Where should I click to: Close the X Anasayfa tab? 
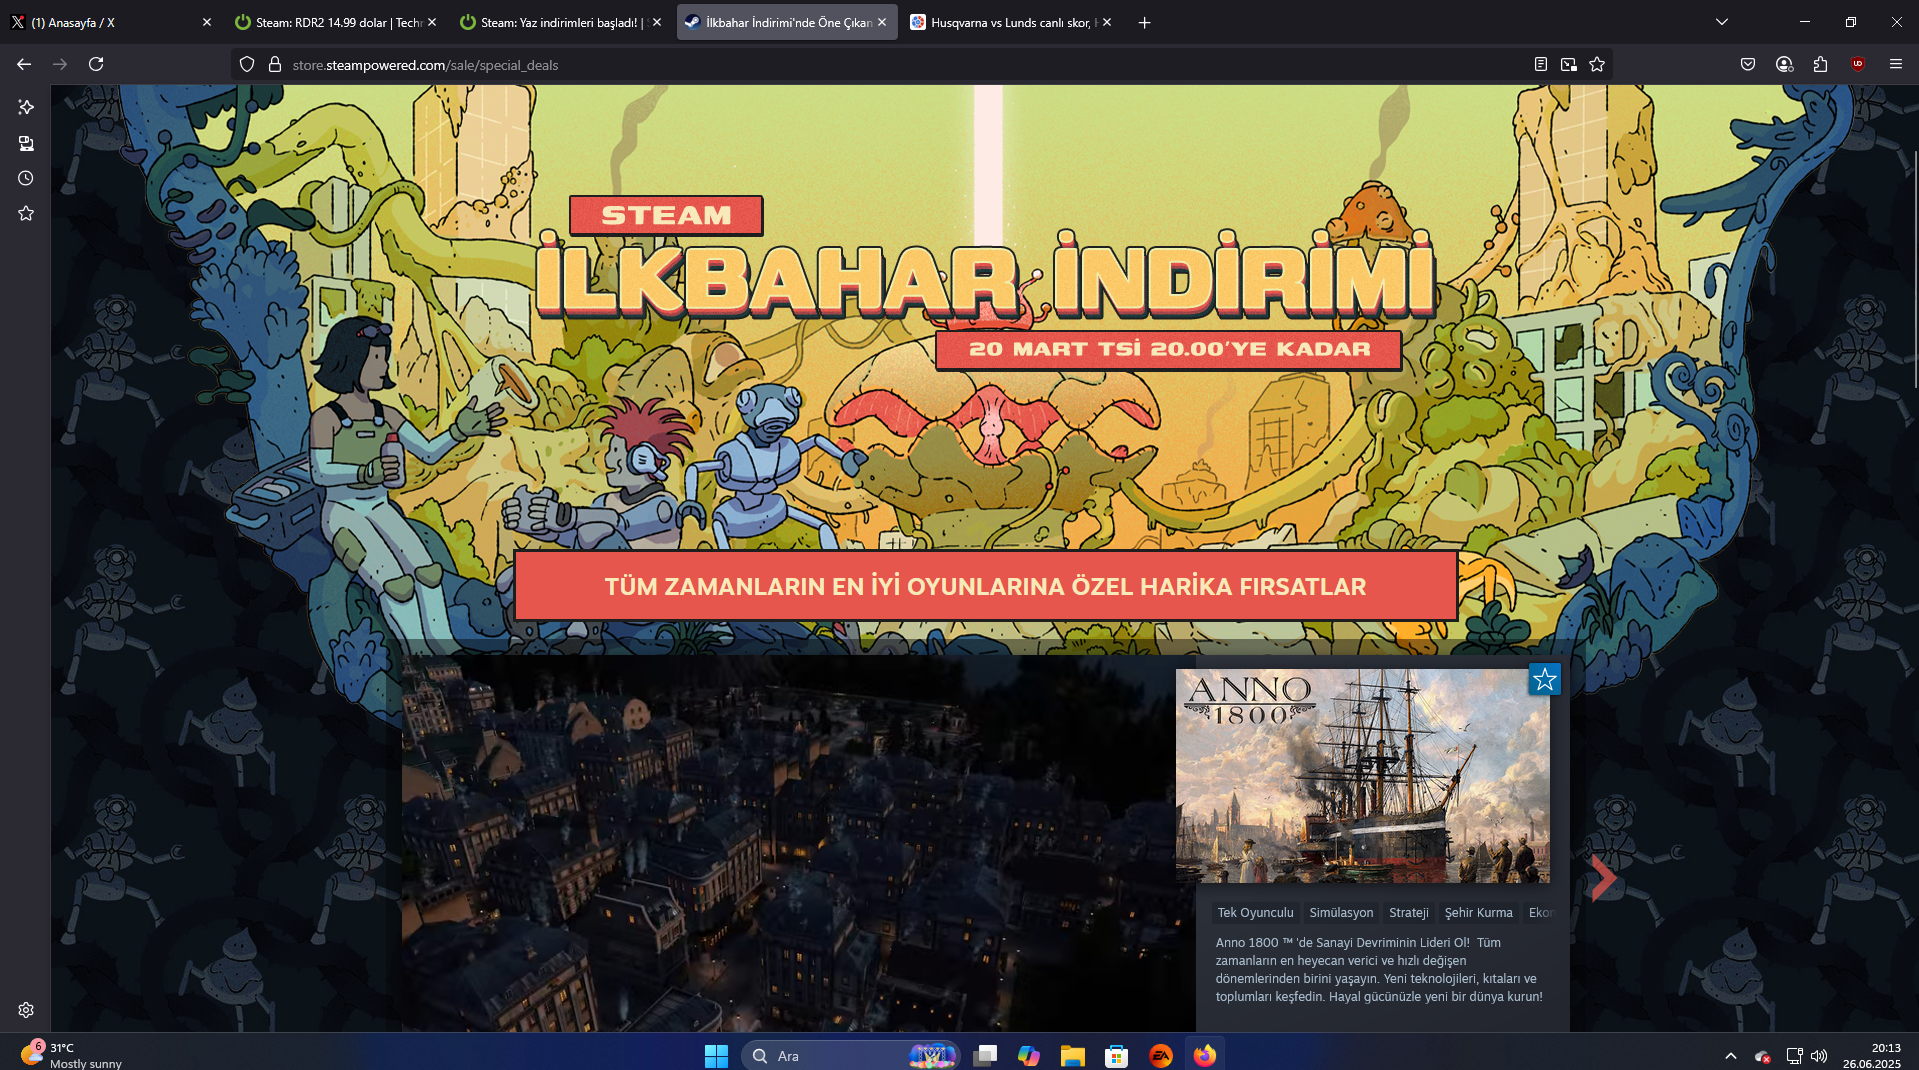[207, 22]
